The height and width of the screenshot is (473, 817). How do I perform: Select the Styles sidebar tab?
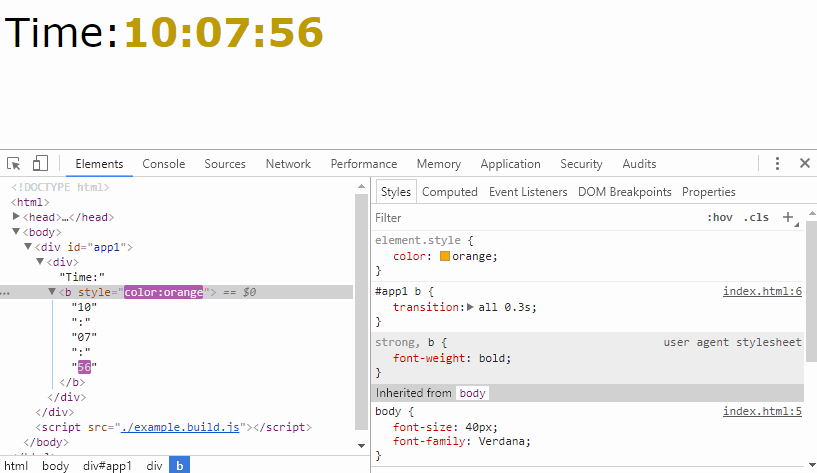395,192
